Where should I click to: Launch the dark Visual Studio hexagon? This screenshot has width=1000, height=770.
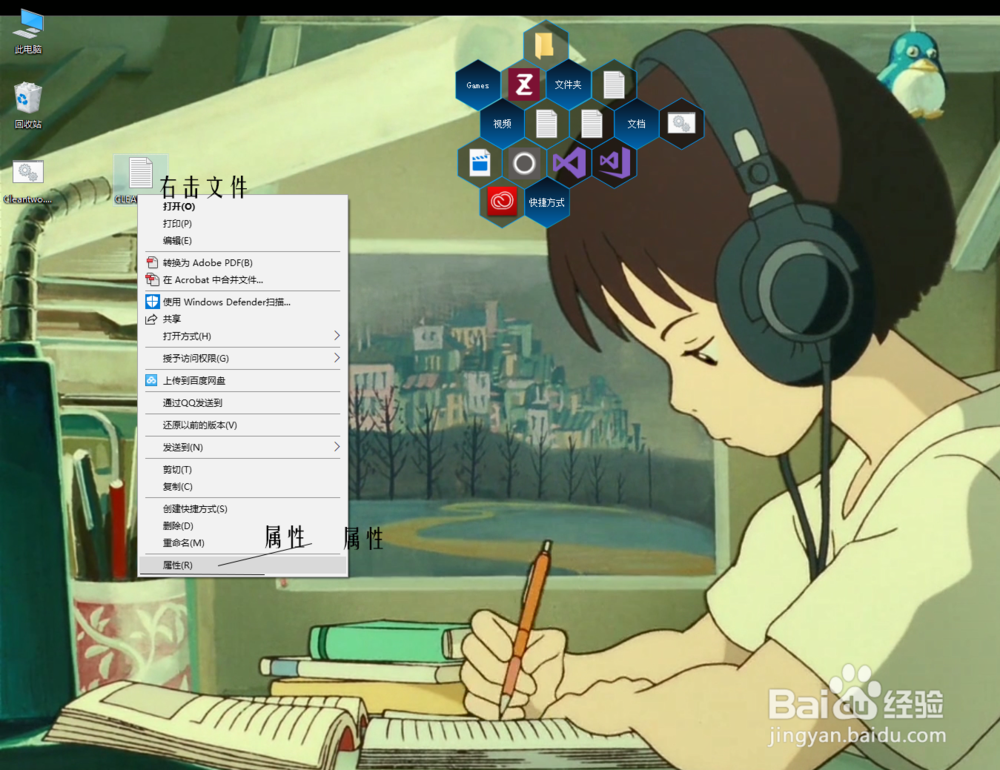pos(614,163)
